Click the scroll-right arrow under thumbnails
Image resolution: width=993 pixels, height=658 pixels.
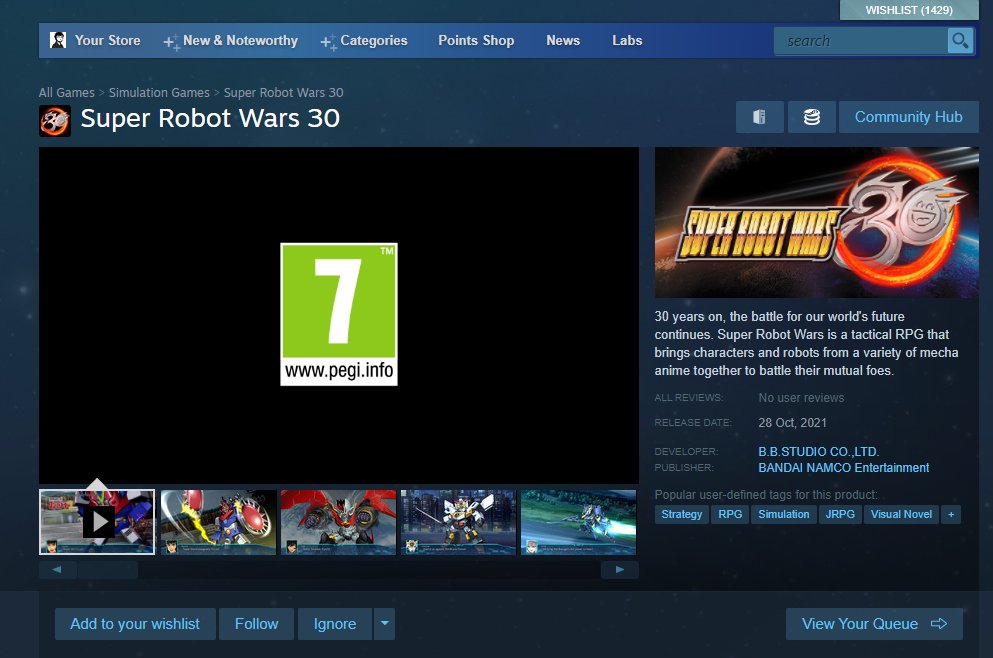pos(619,569)
